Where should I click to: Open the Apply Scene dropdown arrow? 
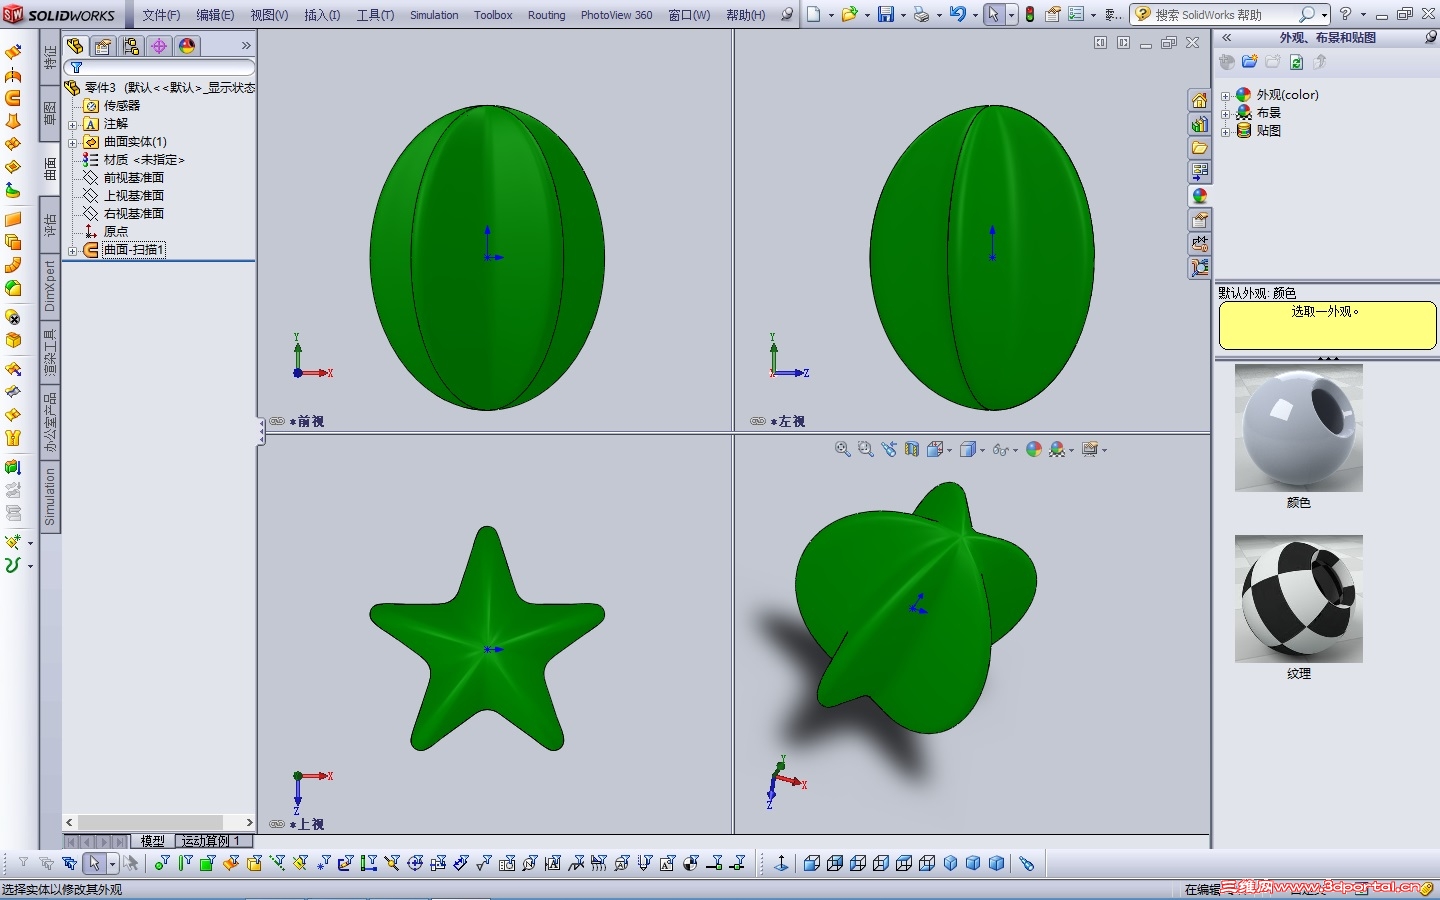(x=1071, y=450)
